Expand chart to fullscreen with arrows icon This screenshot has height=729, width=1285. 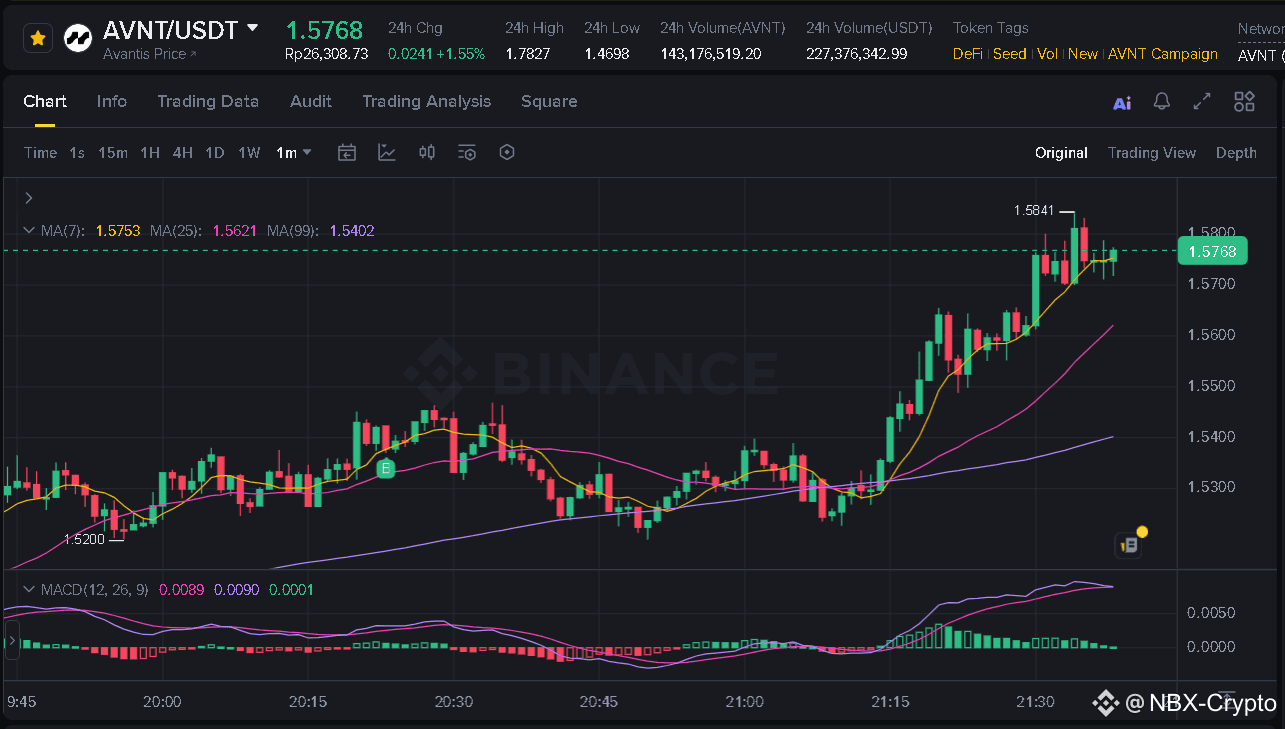click(1202, 101)
